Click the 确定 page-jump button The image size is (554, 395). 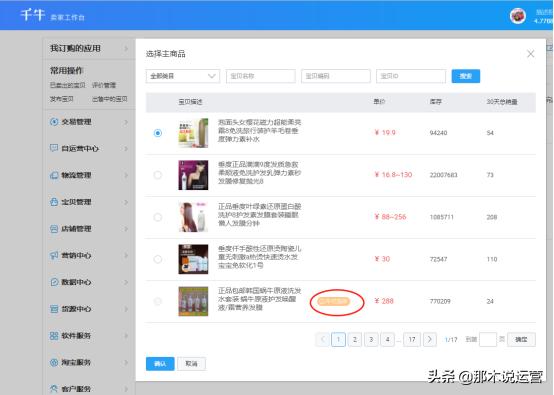point(521,340)
